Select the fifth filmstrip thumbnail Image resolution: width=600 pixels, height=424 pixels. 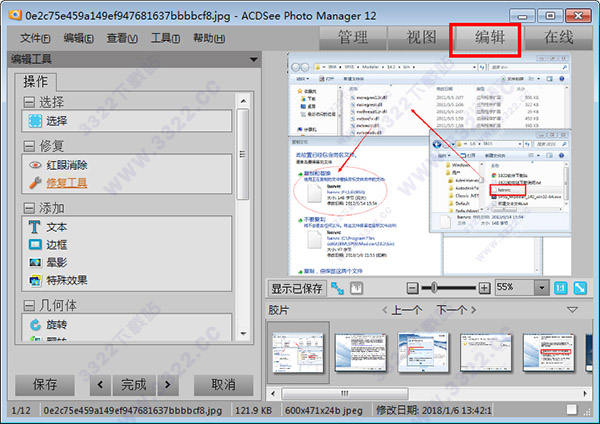pos(548,352)
